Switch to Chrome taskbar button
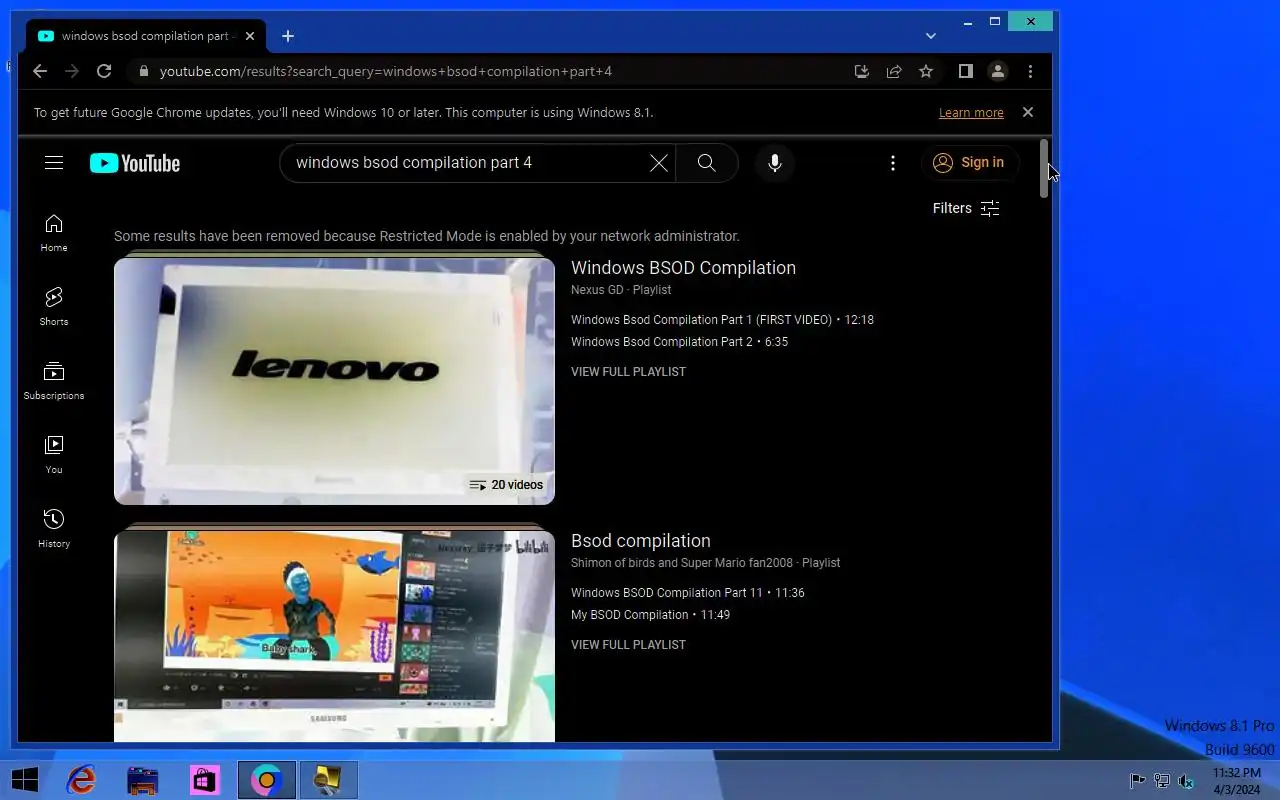The image size is (1280, 800). coord(267,780)
